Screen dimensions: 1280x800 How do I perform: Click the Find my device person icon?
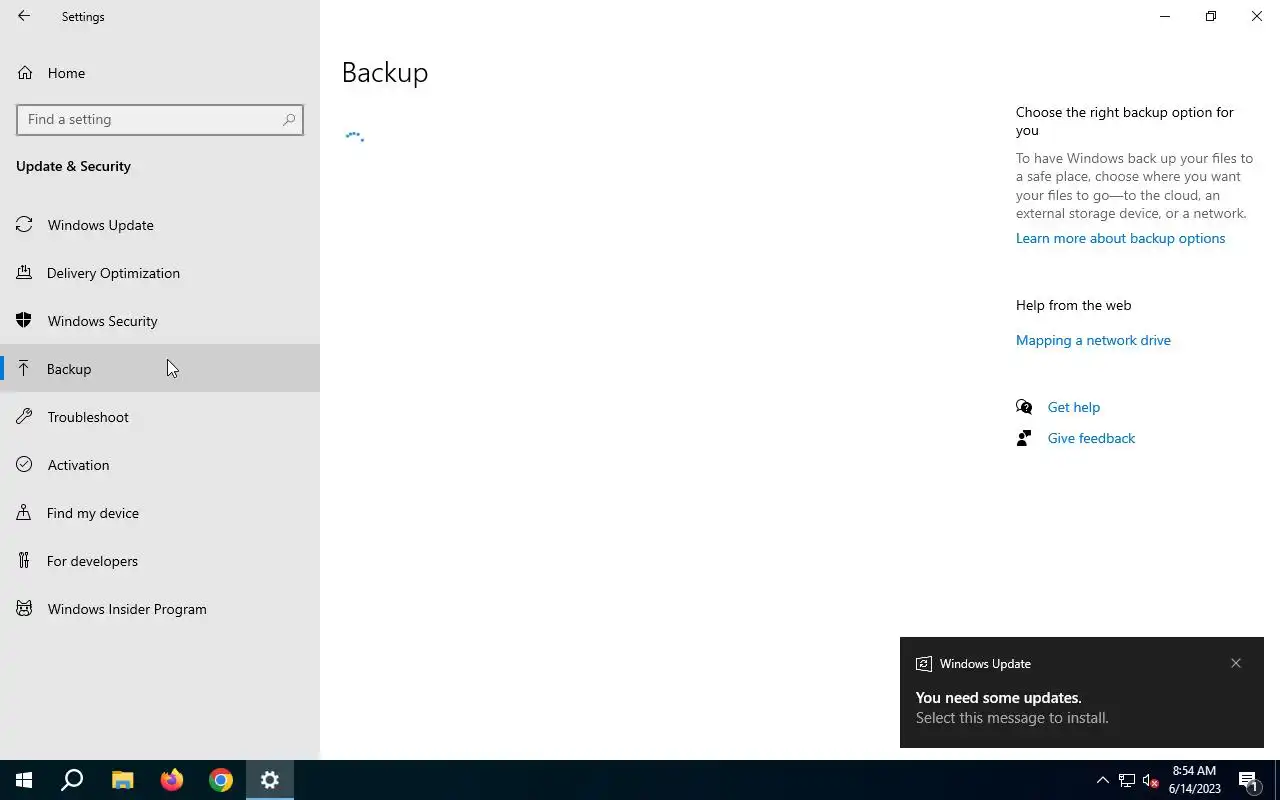24,513
